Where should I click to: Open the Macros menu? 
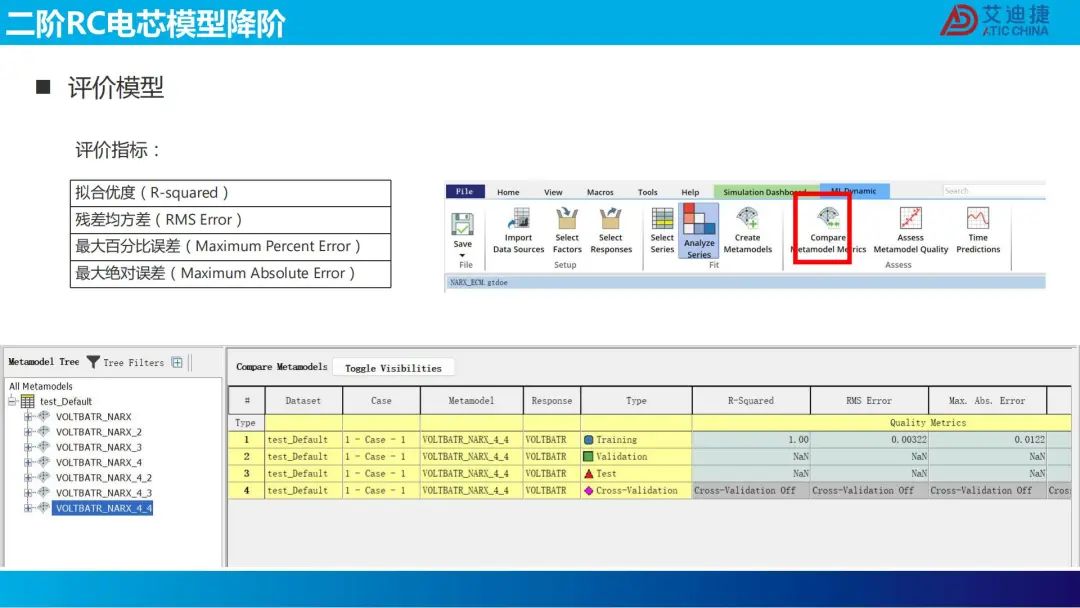[x=600, y=192]
